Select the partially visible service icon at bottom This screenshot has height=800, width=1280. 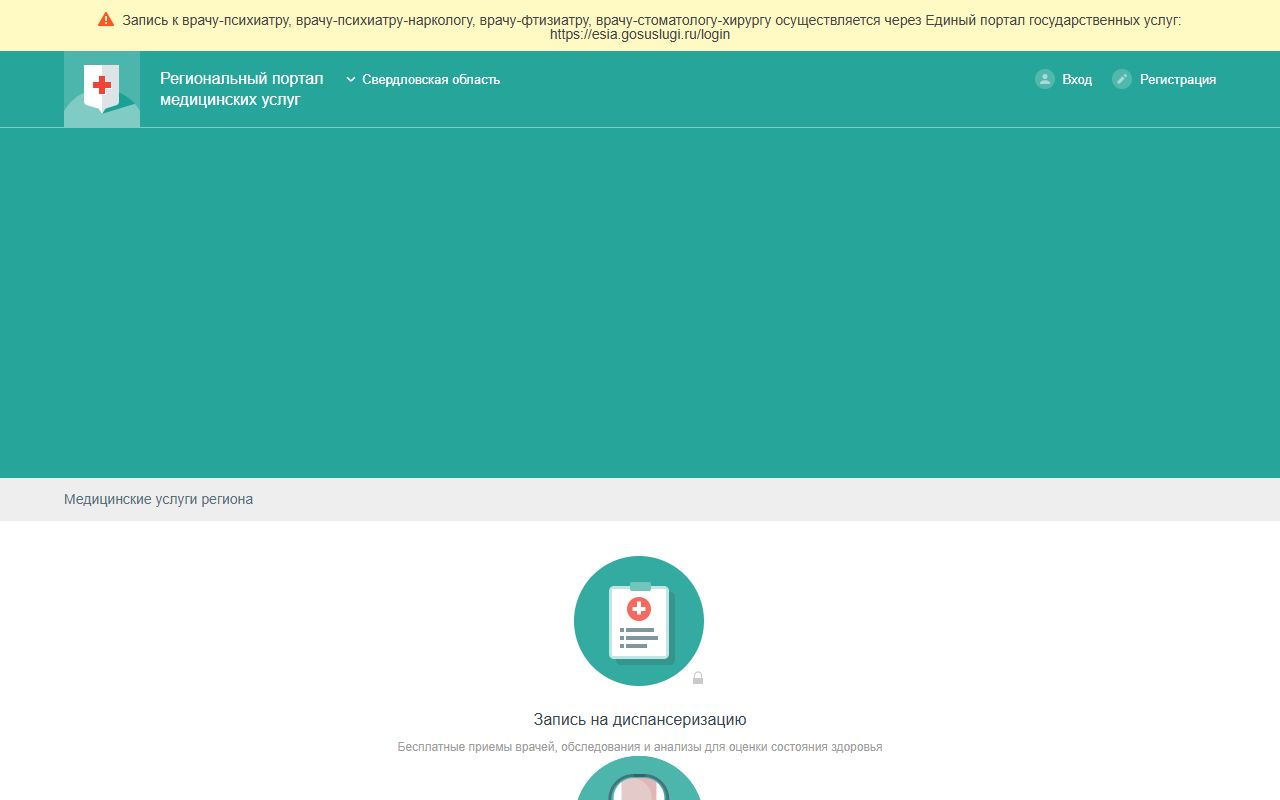coord(639,778)
